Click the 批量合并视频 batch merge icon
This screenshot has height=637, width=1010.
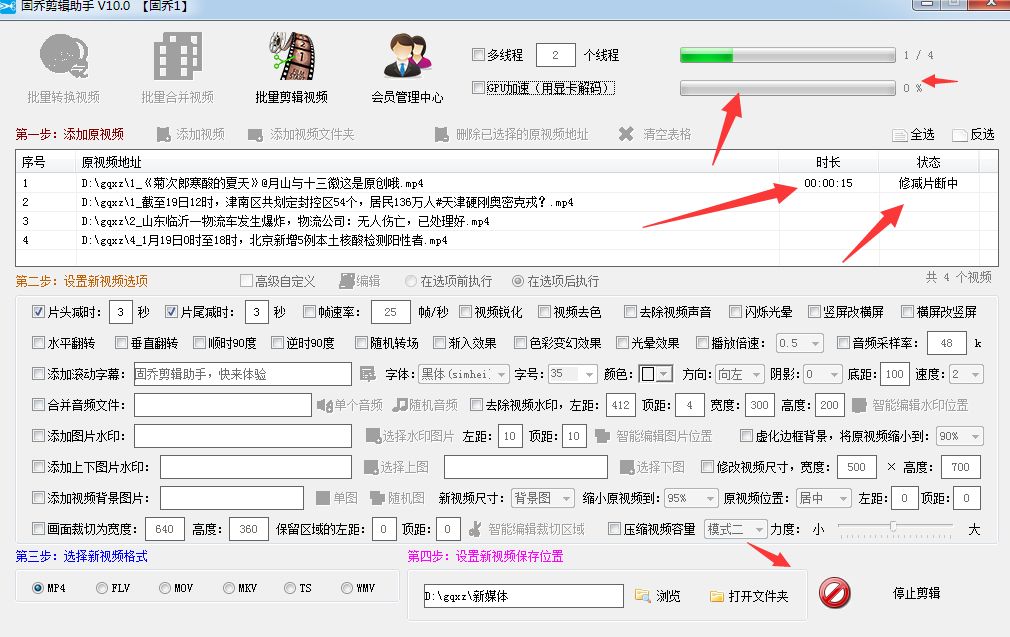coord(177,58)
